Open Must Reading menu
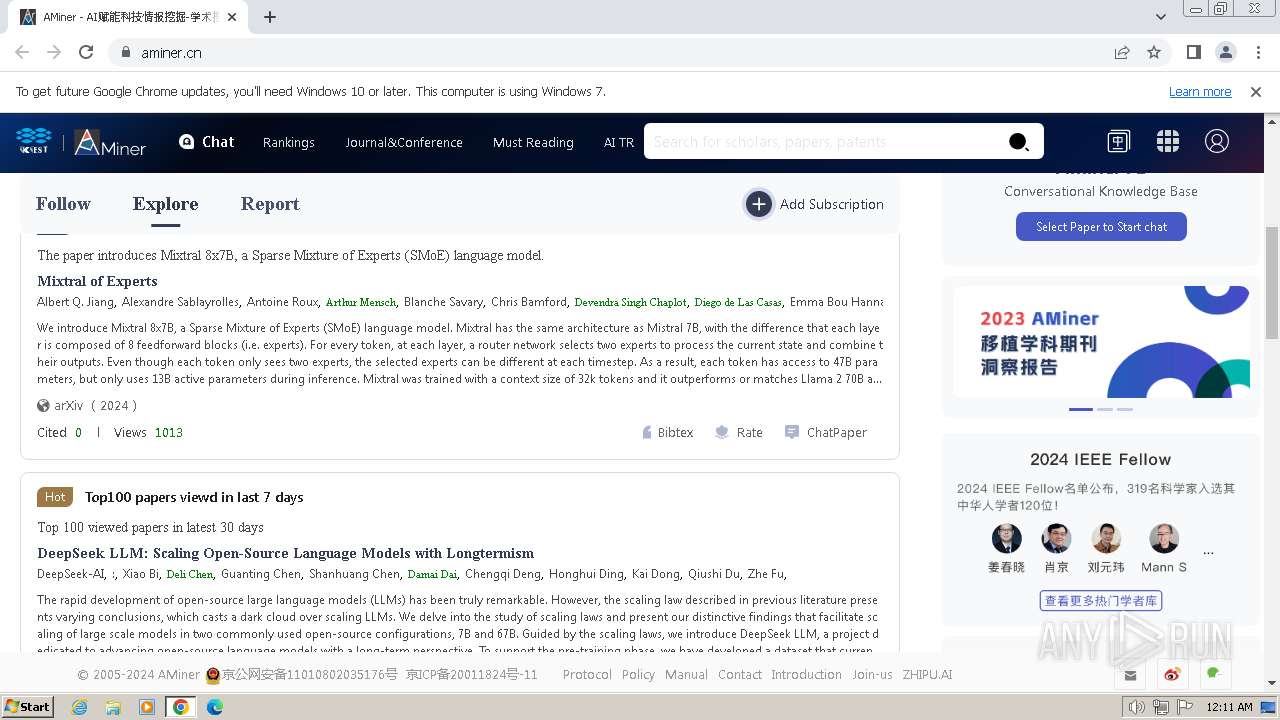 [533, 143]
